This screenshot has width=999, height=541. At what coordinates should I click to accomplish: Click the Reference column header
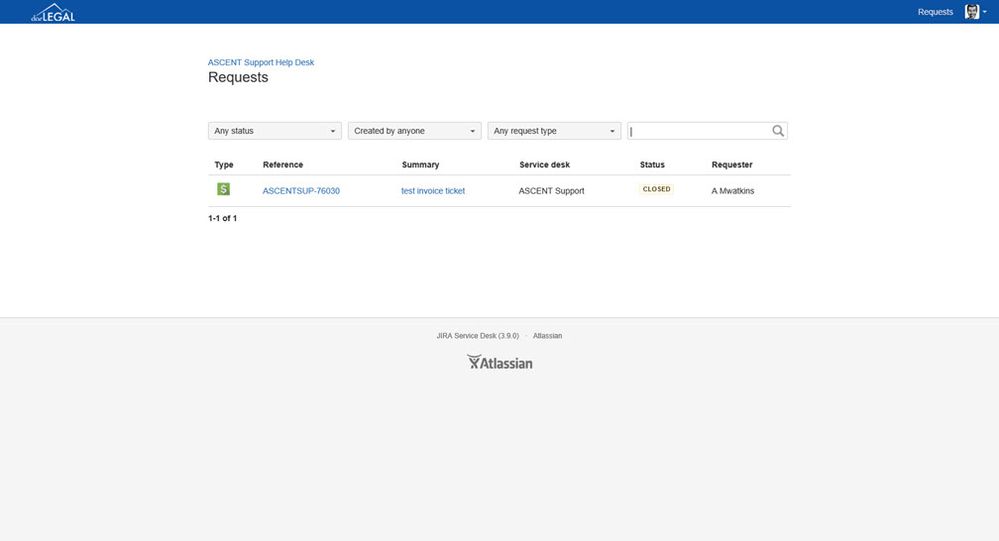tap(283, 164)
